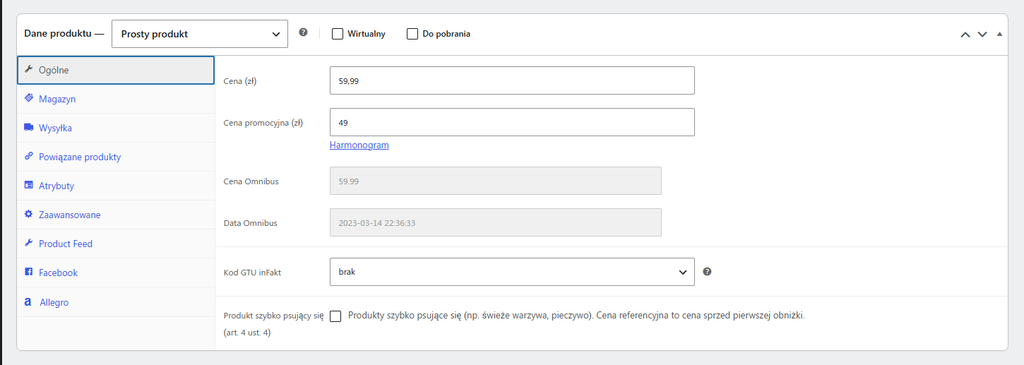Click the Wysyłka truck icon
This screenshot has height=365, width=1024.
coord(28,127)
